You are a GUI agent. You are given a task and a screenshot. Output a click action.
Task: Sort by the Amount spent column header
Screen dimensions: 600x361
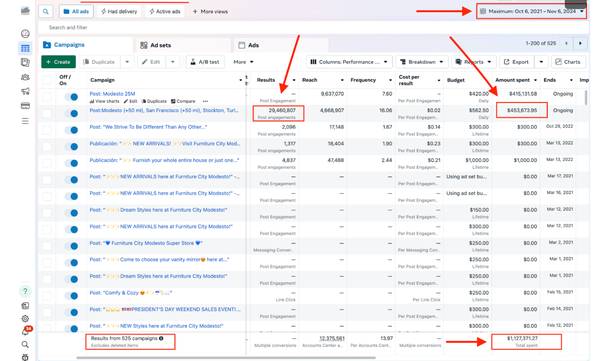(x=512, y=80)
